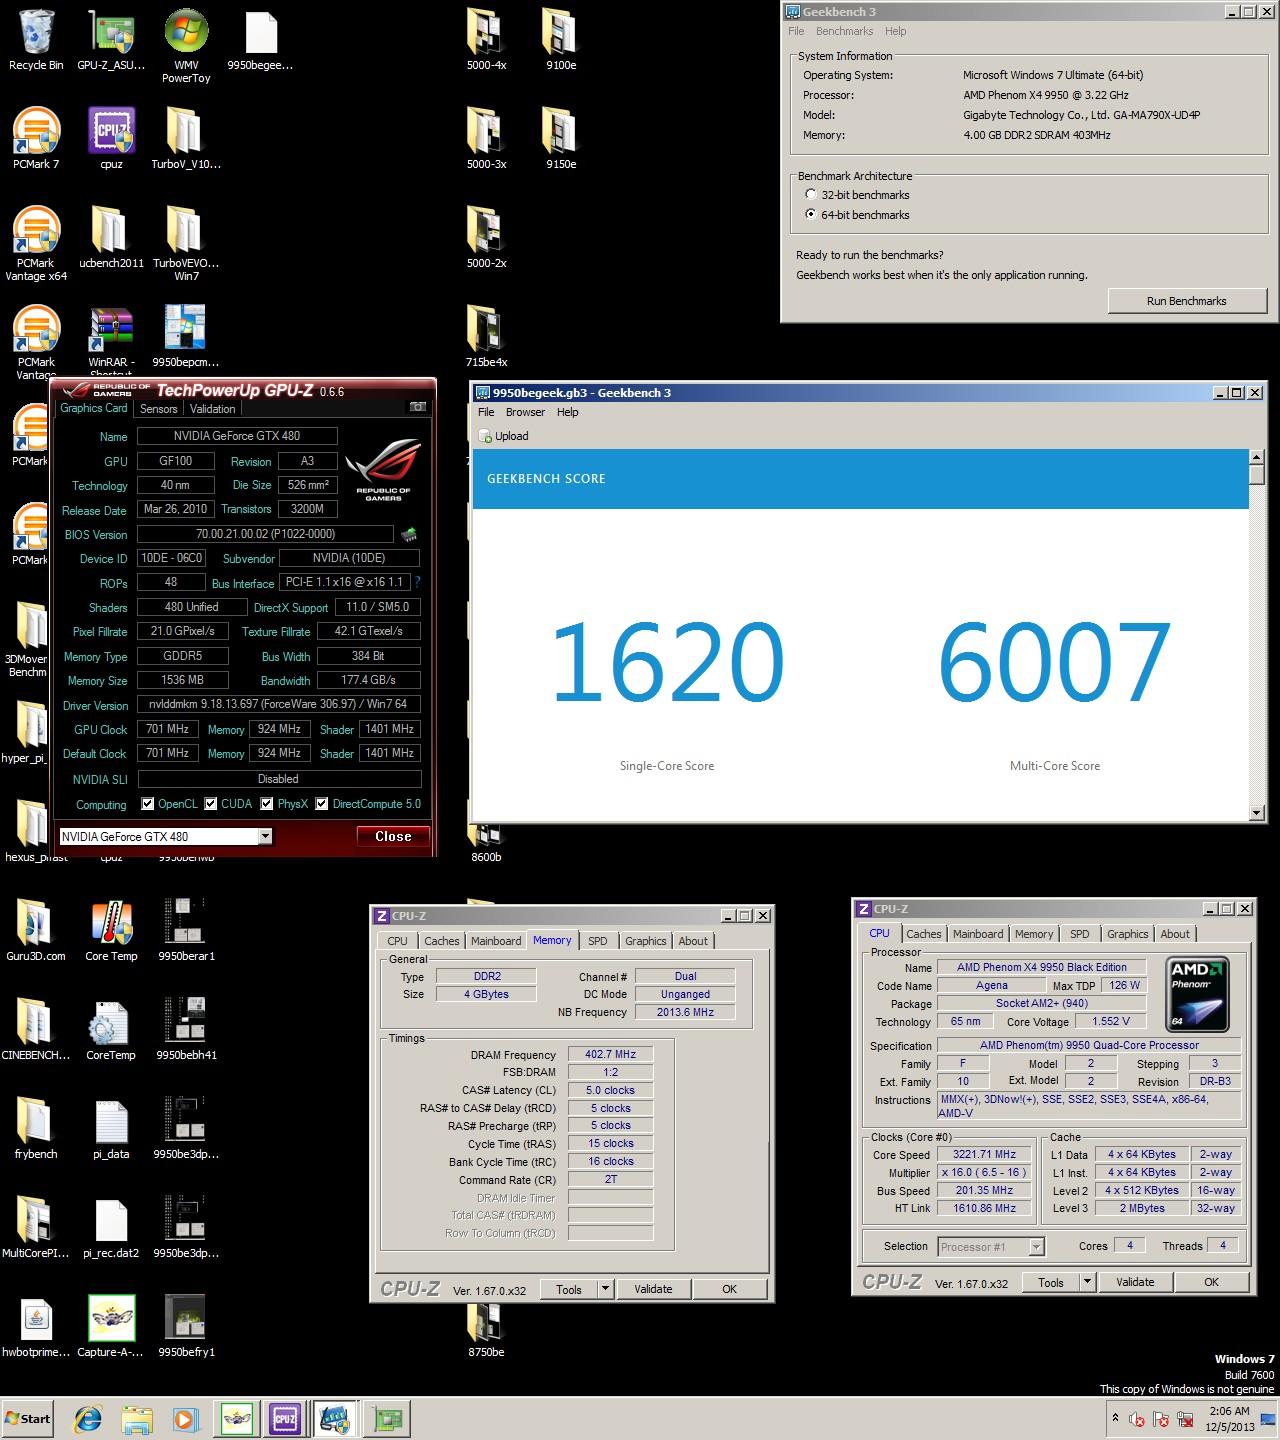Click the AMD Phenom logo in CPU-Z

(x=1197, y=994)
